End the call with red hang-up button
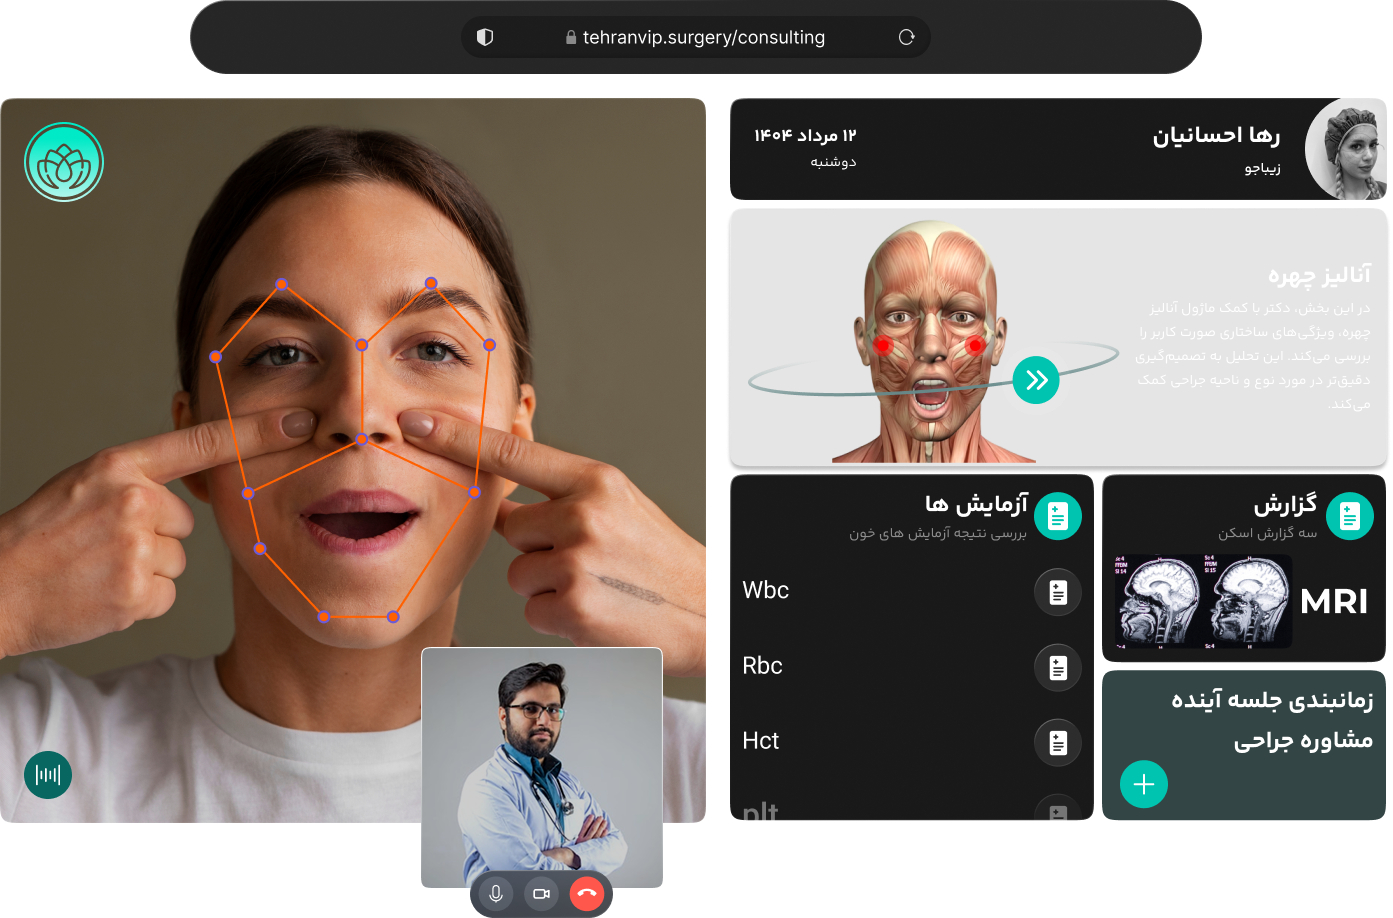Screen dimensions: 1393x918 [587, 893]
